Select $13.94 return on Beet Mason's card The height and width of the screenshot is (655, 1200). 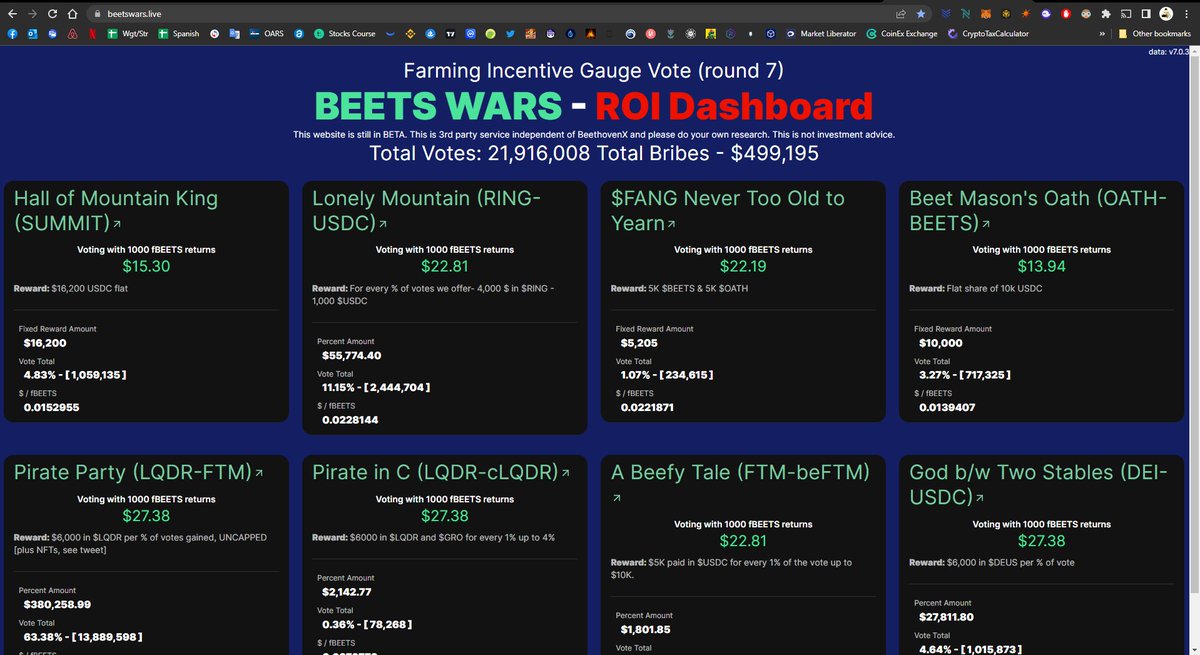[x=1041, y=266]
